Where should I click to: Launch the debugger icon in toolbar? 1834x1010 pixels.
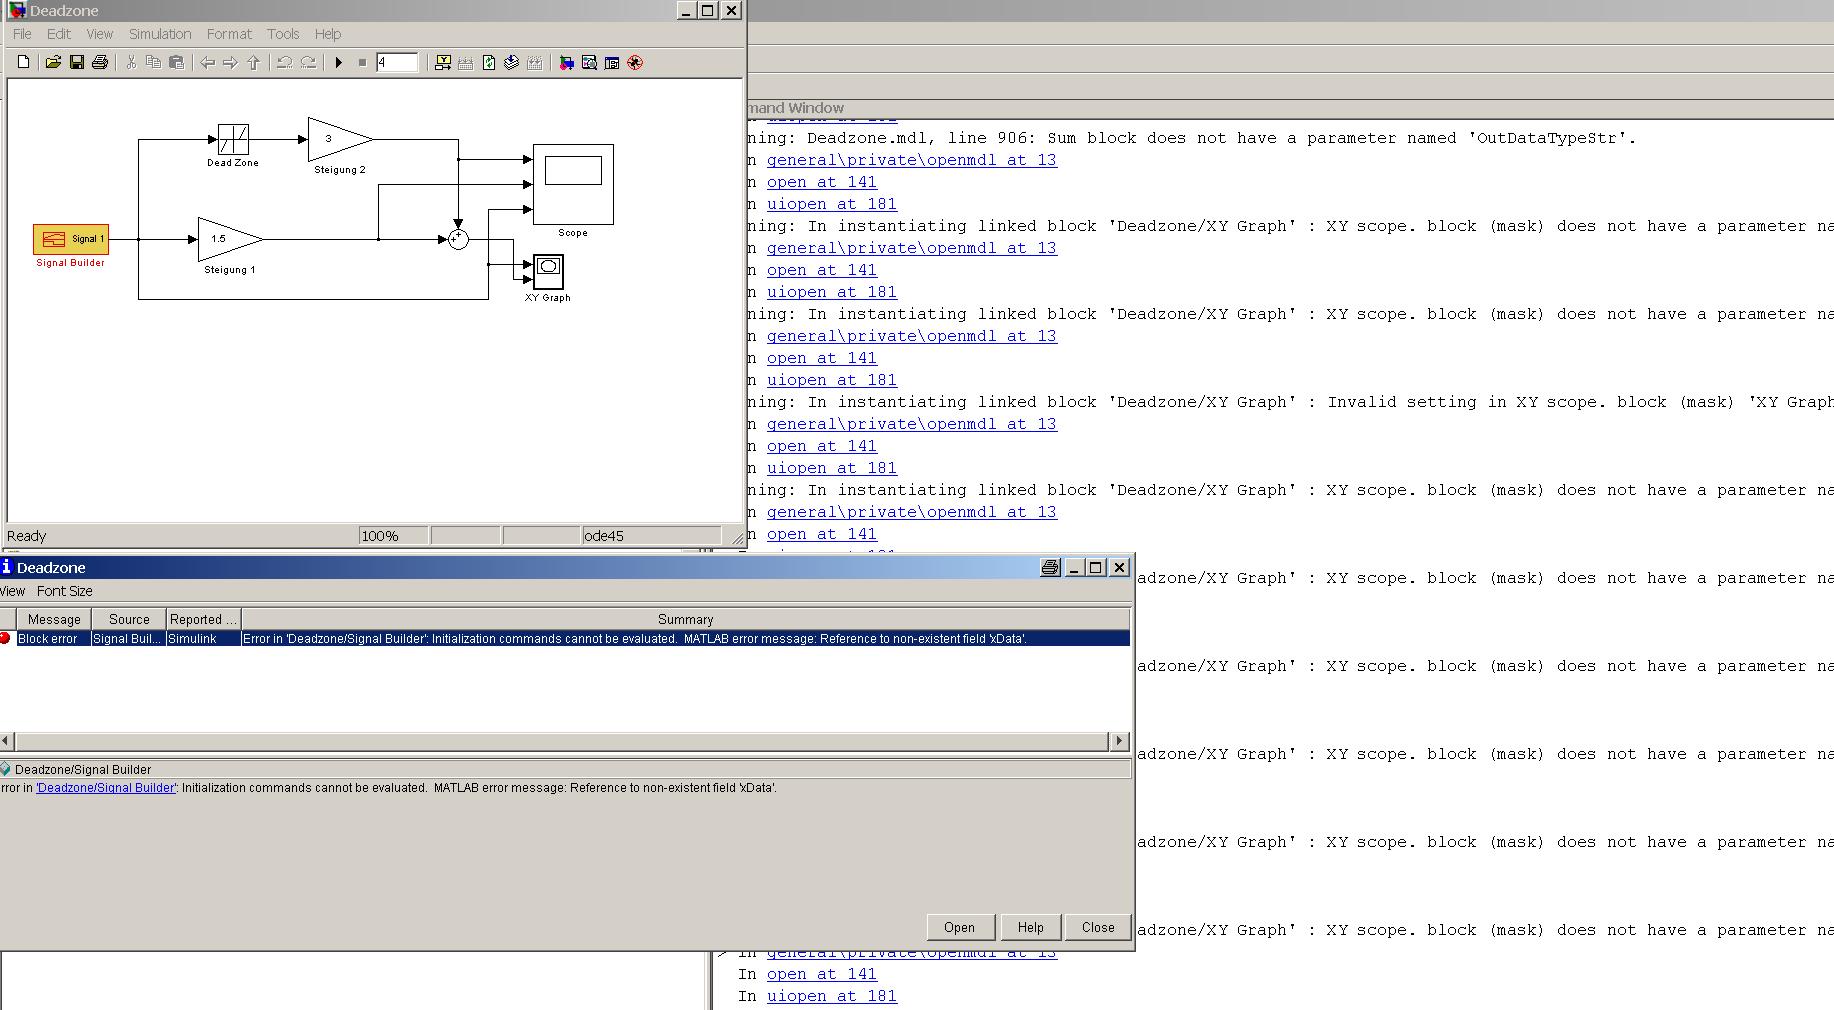[x=635, y=63]
